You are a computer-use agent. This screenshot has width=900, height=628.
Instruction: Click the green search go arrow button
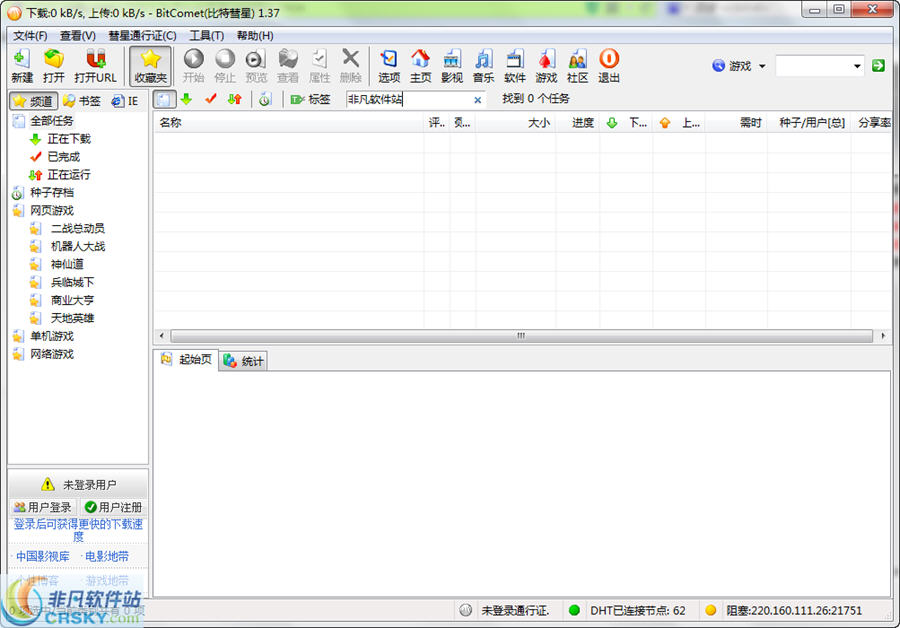click(878, 65)
